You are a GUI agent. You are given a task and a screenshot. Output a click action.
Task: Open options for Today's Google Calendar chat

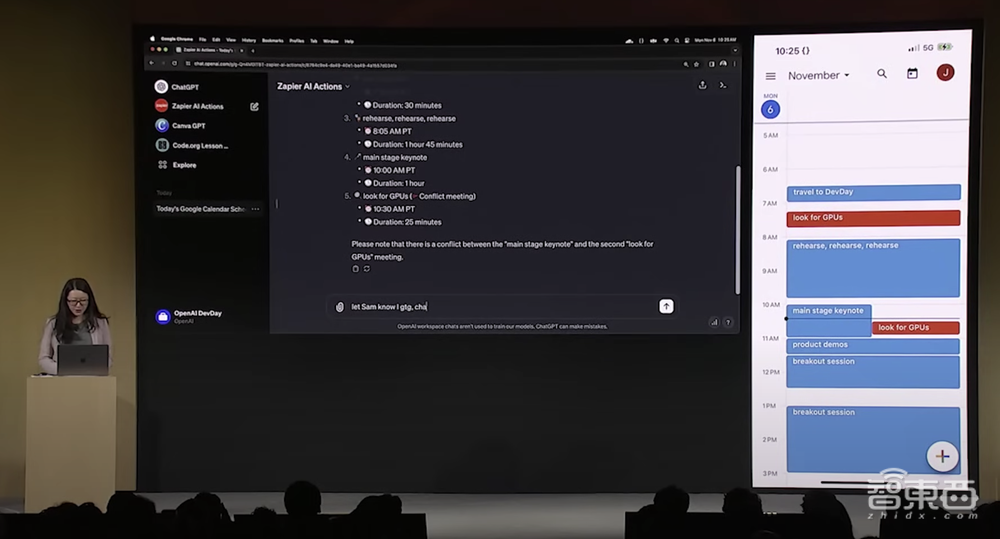[x=256, y=209]
